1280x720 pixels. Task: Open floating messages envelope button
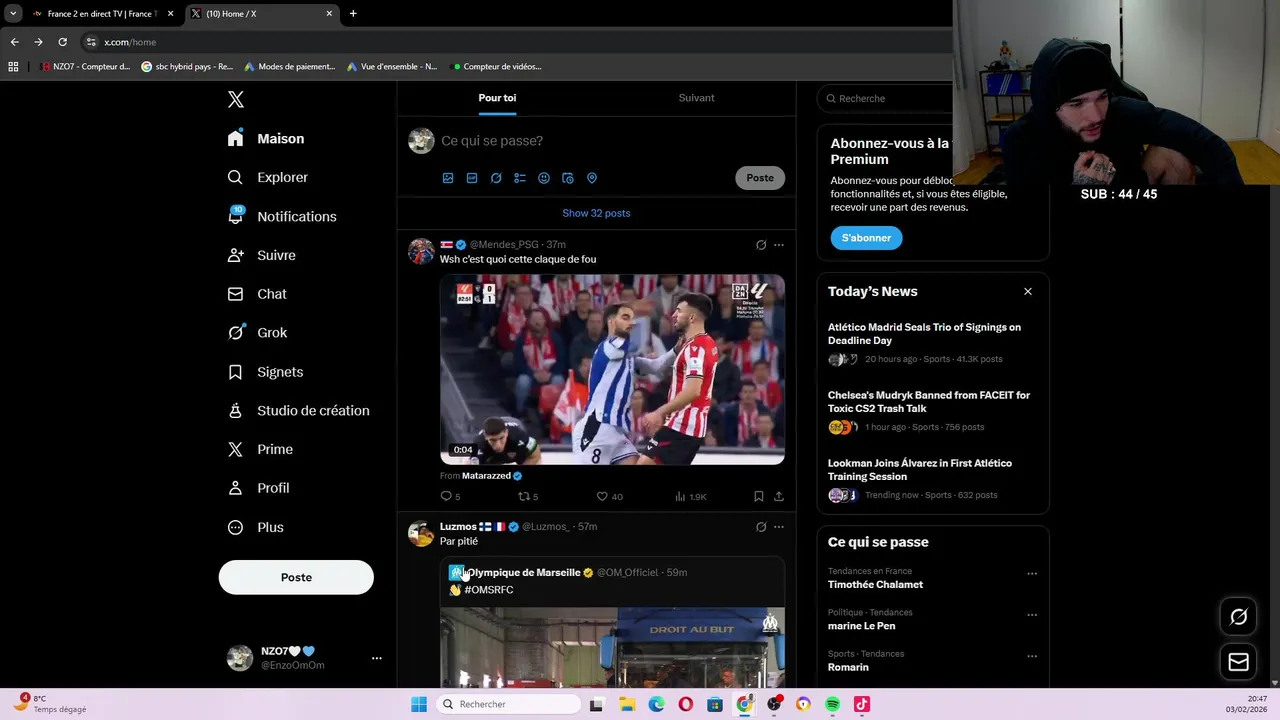coord(1239,662)
